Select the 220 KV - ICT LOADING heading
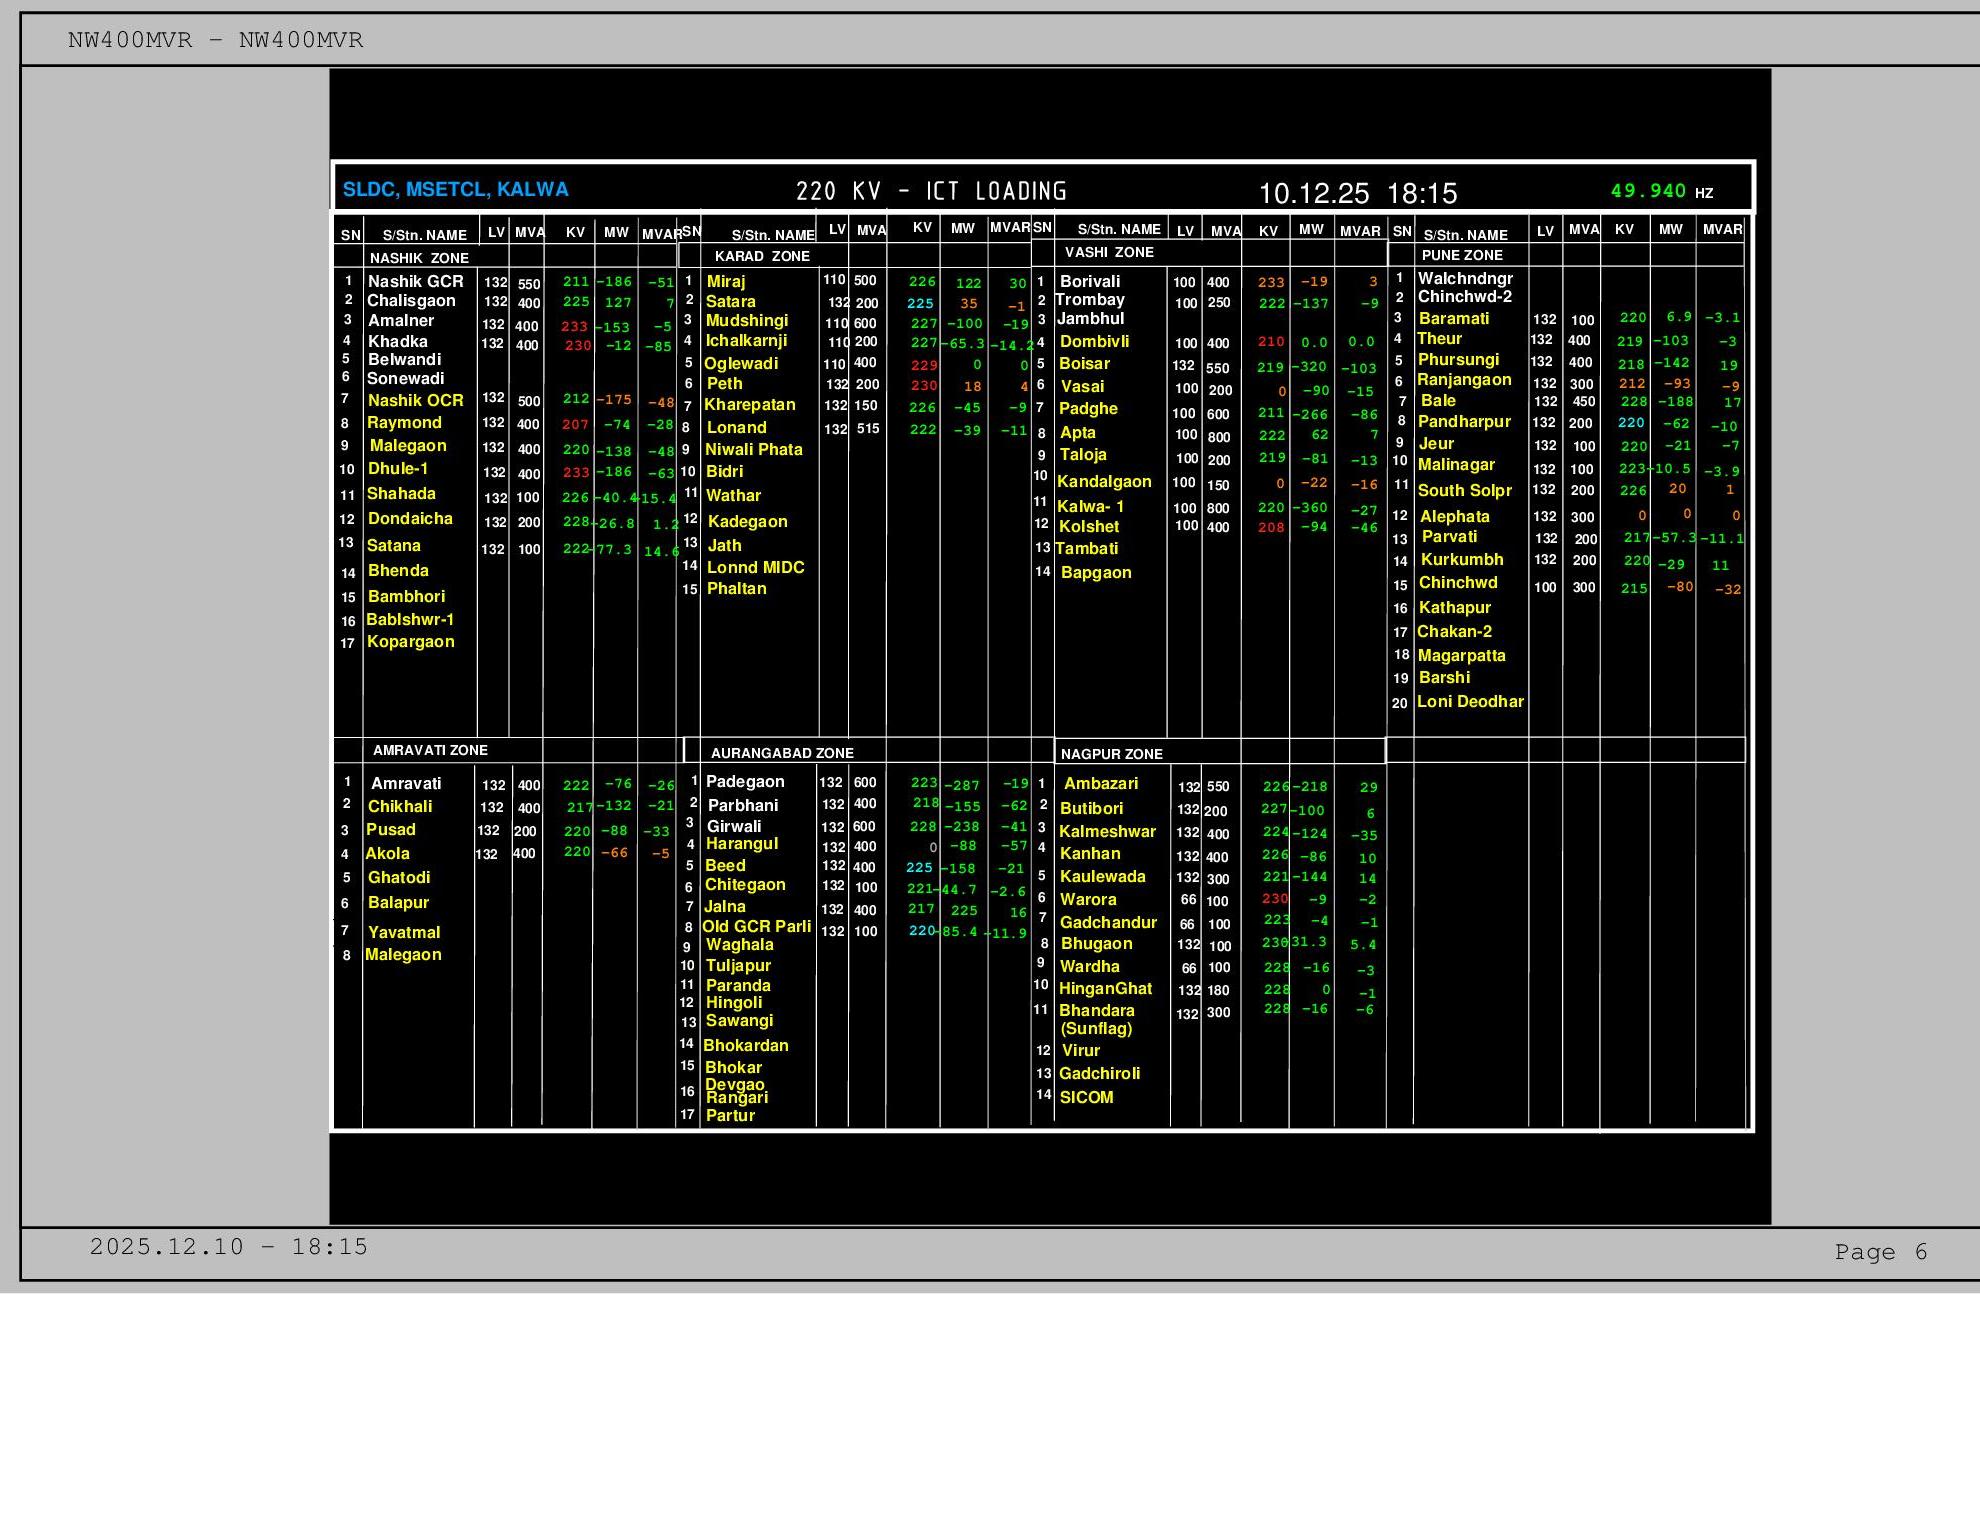The image size is (1980, 1530). (931, 191)
